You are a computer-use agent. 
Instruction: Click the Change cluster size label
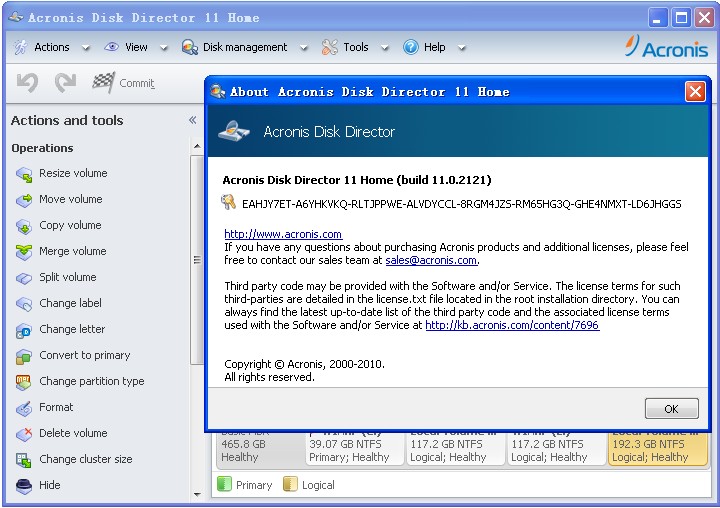pyautogui.click(x=86, y=459)
